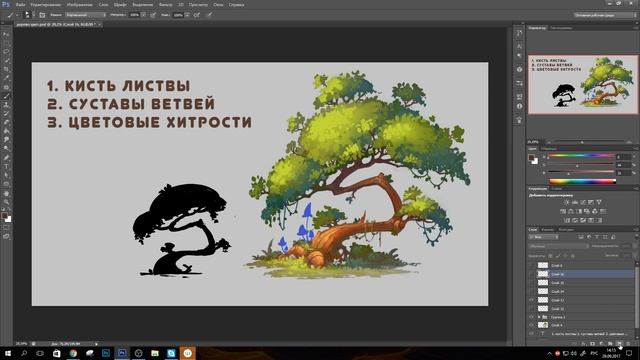Create a new layer in Layers panel
The image size is (640, 360).
pos(619,344)
